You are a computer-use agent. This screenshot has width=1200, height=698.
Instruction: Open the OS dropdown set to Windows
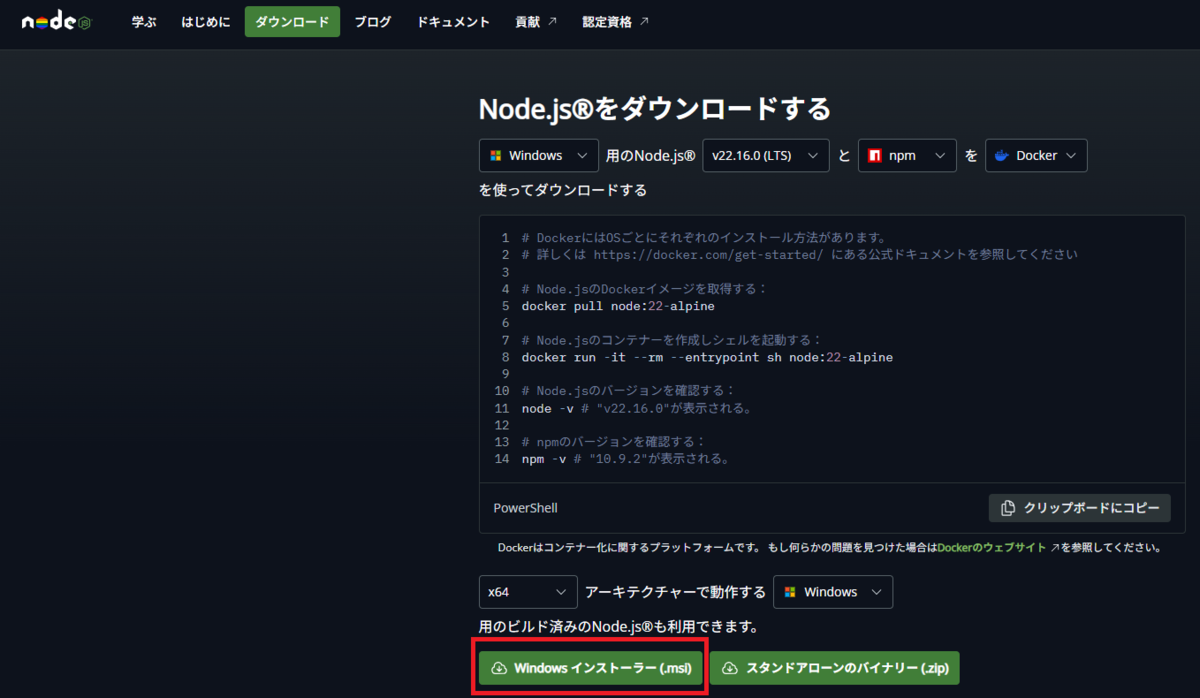pyautogui.click(x=539, y=156)
